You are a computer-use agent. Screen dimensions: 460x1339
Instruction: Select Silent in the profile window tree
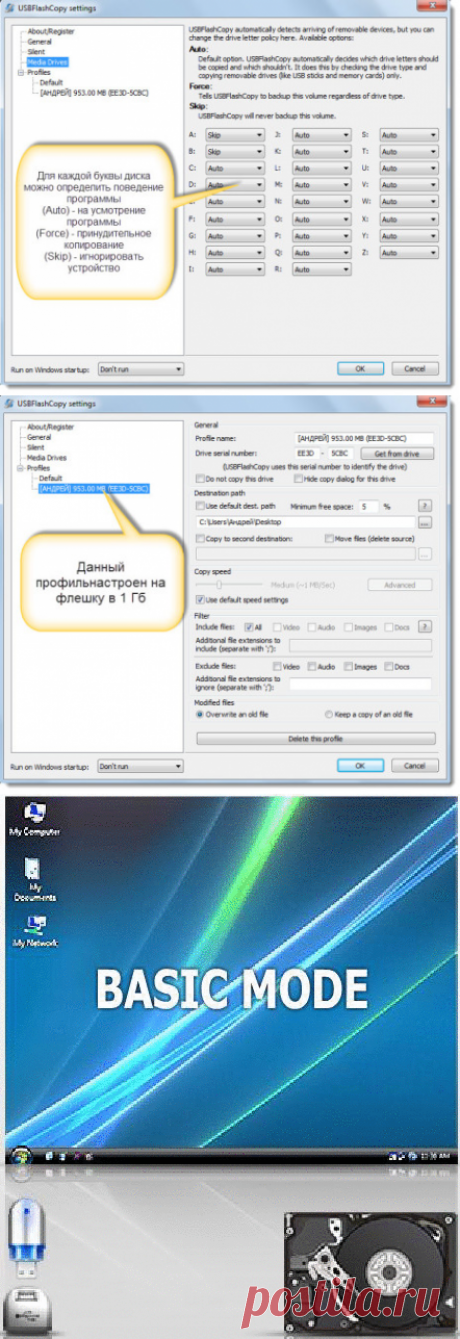(x=37, y=447)
